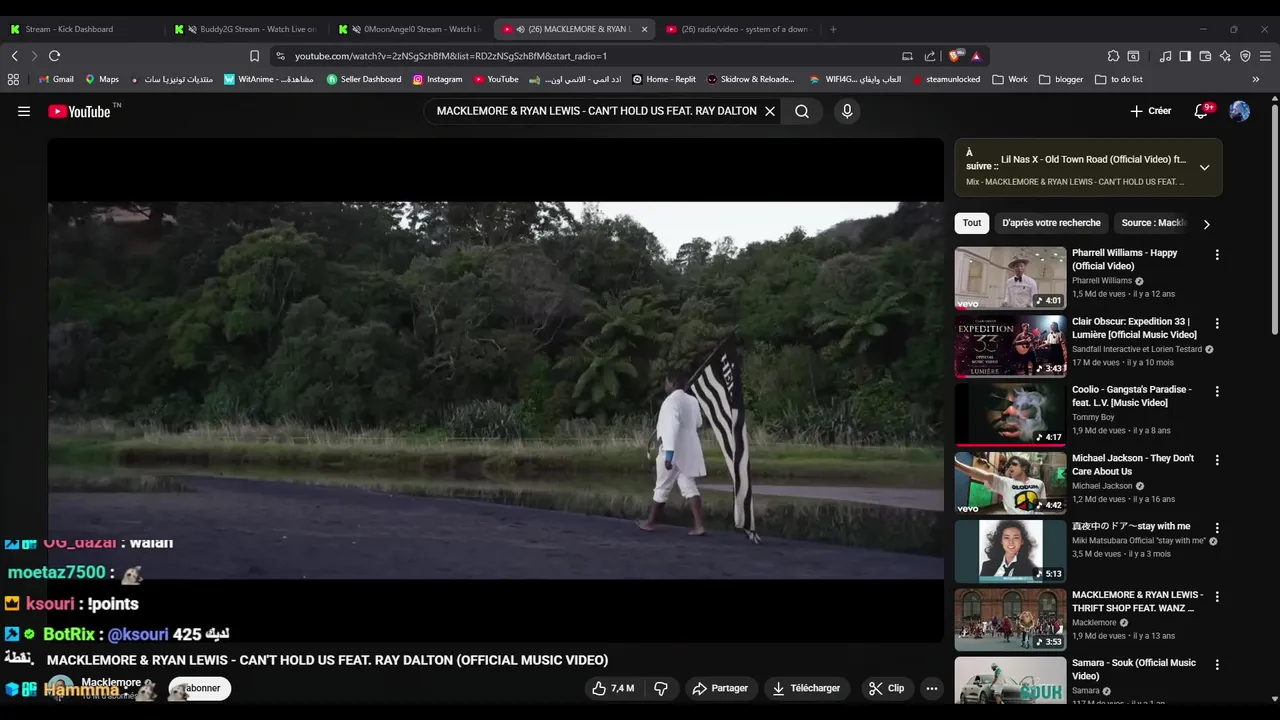Open the to do list bookmarks folder
This screenshot has height=720, width=1280.
pos(1119,79)
